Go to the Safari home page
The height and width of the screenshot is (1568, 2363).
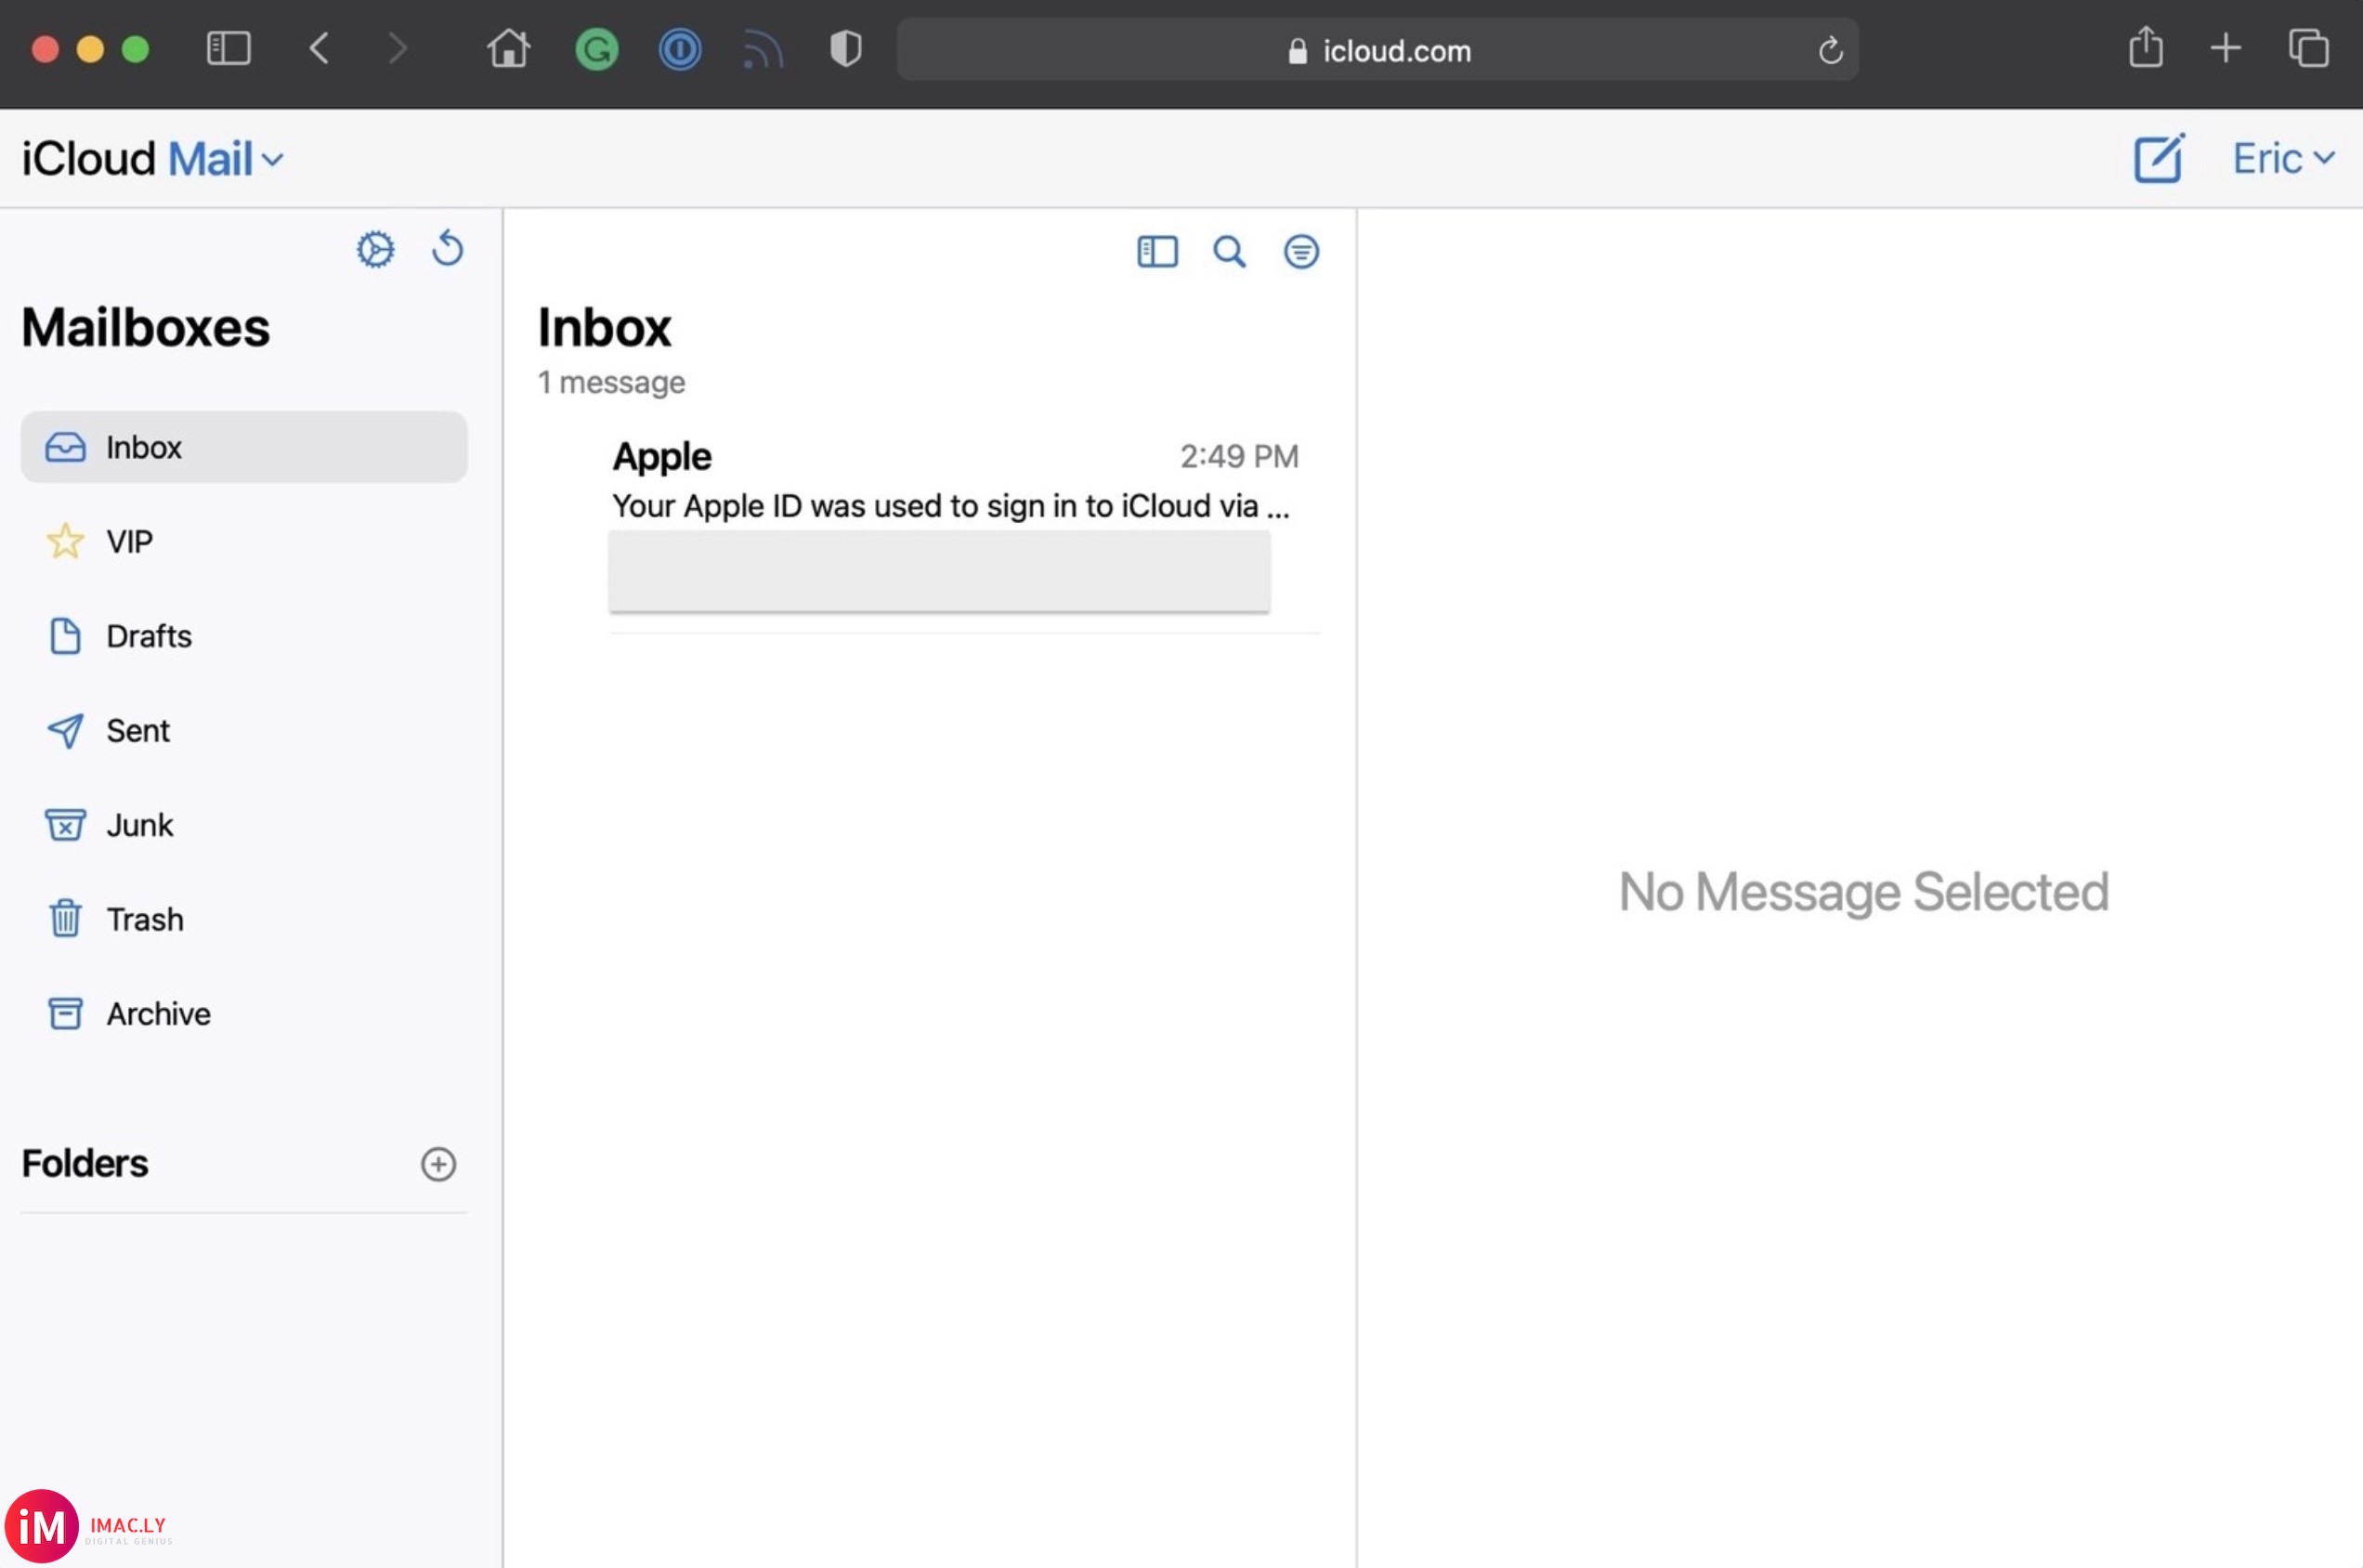point(508,48)
